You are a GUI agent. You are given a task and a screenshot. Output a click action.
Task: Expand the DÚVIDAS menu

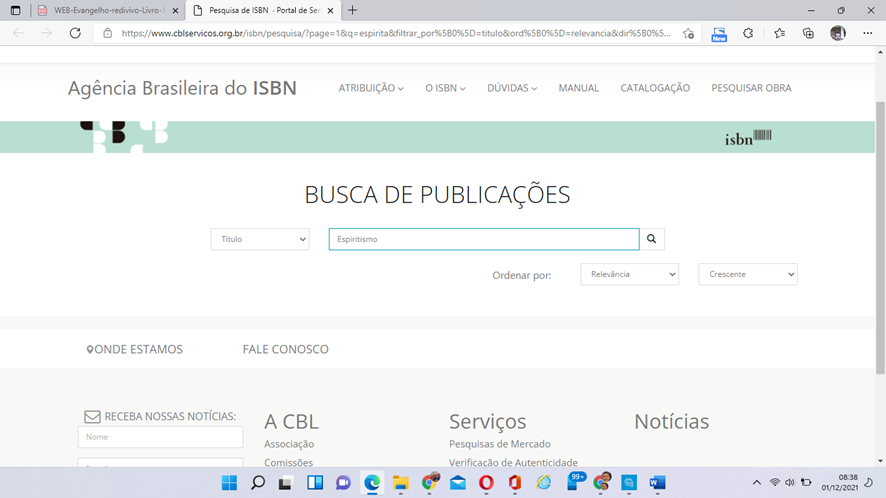512,88
